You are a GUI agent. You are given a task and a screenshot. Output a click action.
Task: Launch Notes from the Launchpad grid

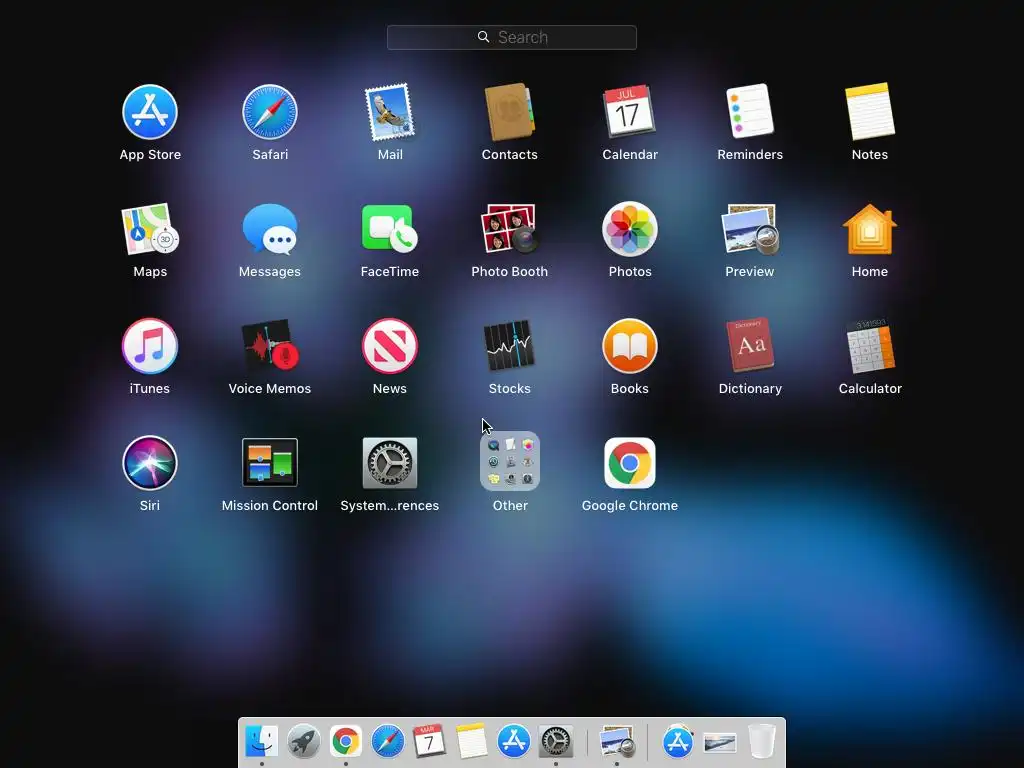click(x=870, y=111)
